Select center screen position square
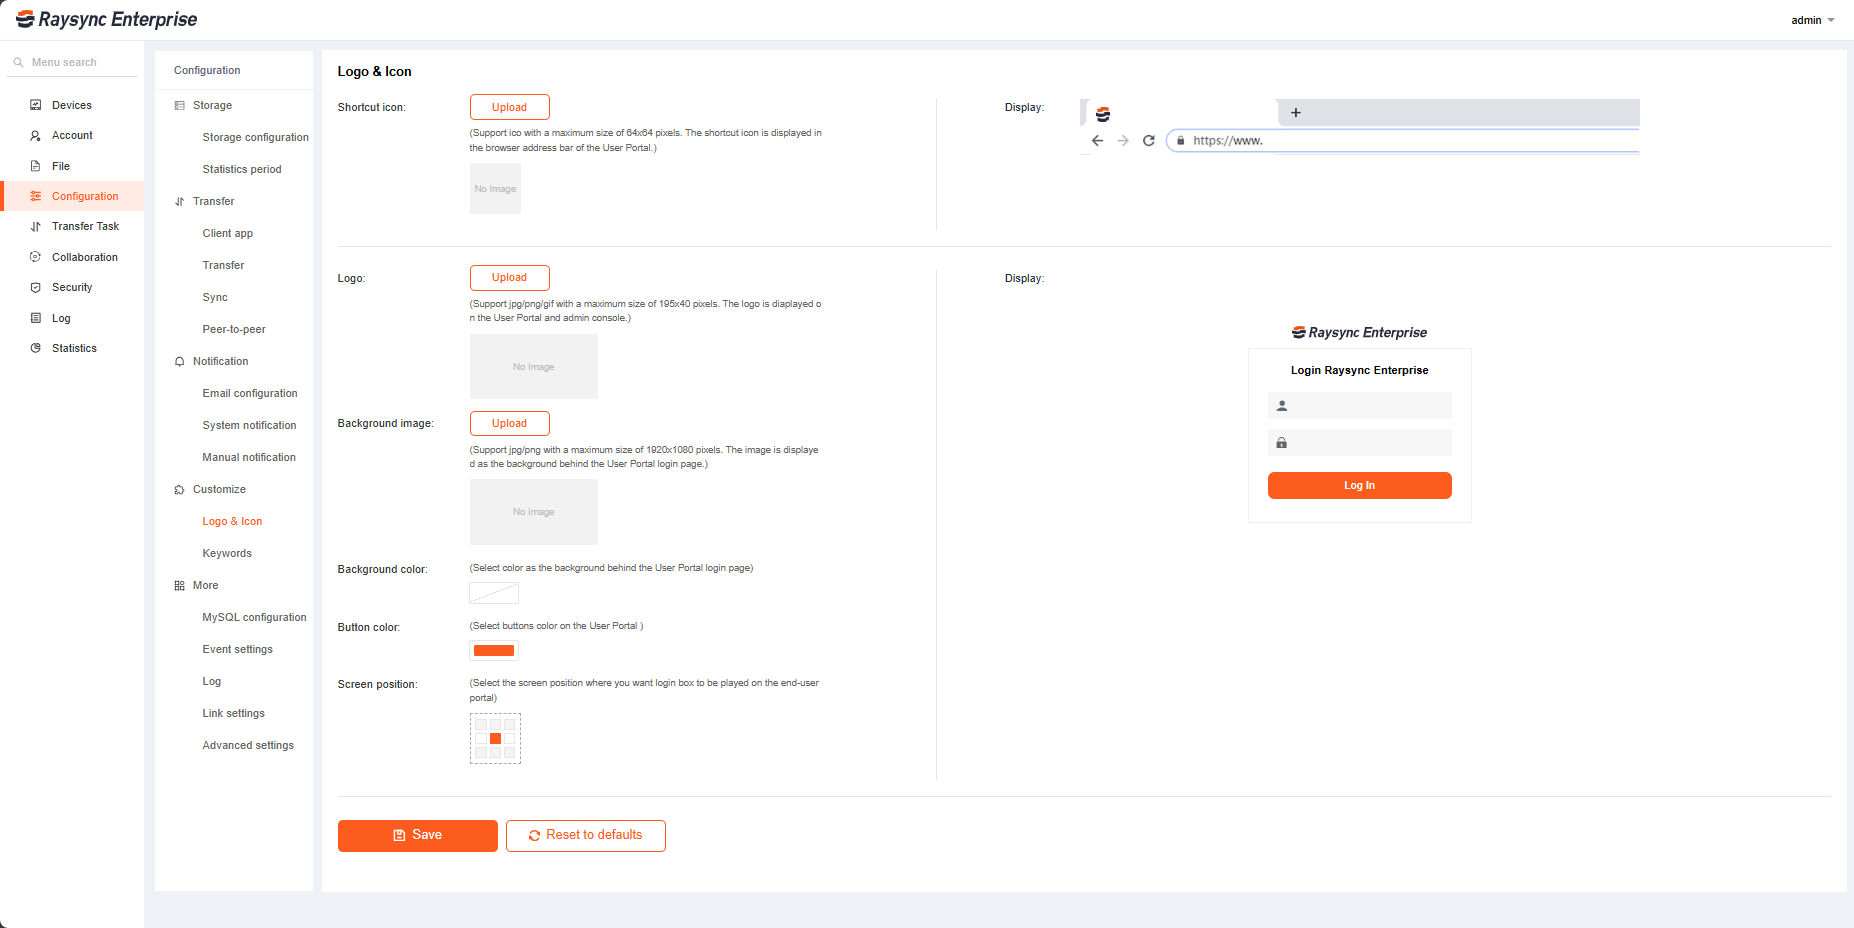 [495, 738]
